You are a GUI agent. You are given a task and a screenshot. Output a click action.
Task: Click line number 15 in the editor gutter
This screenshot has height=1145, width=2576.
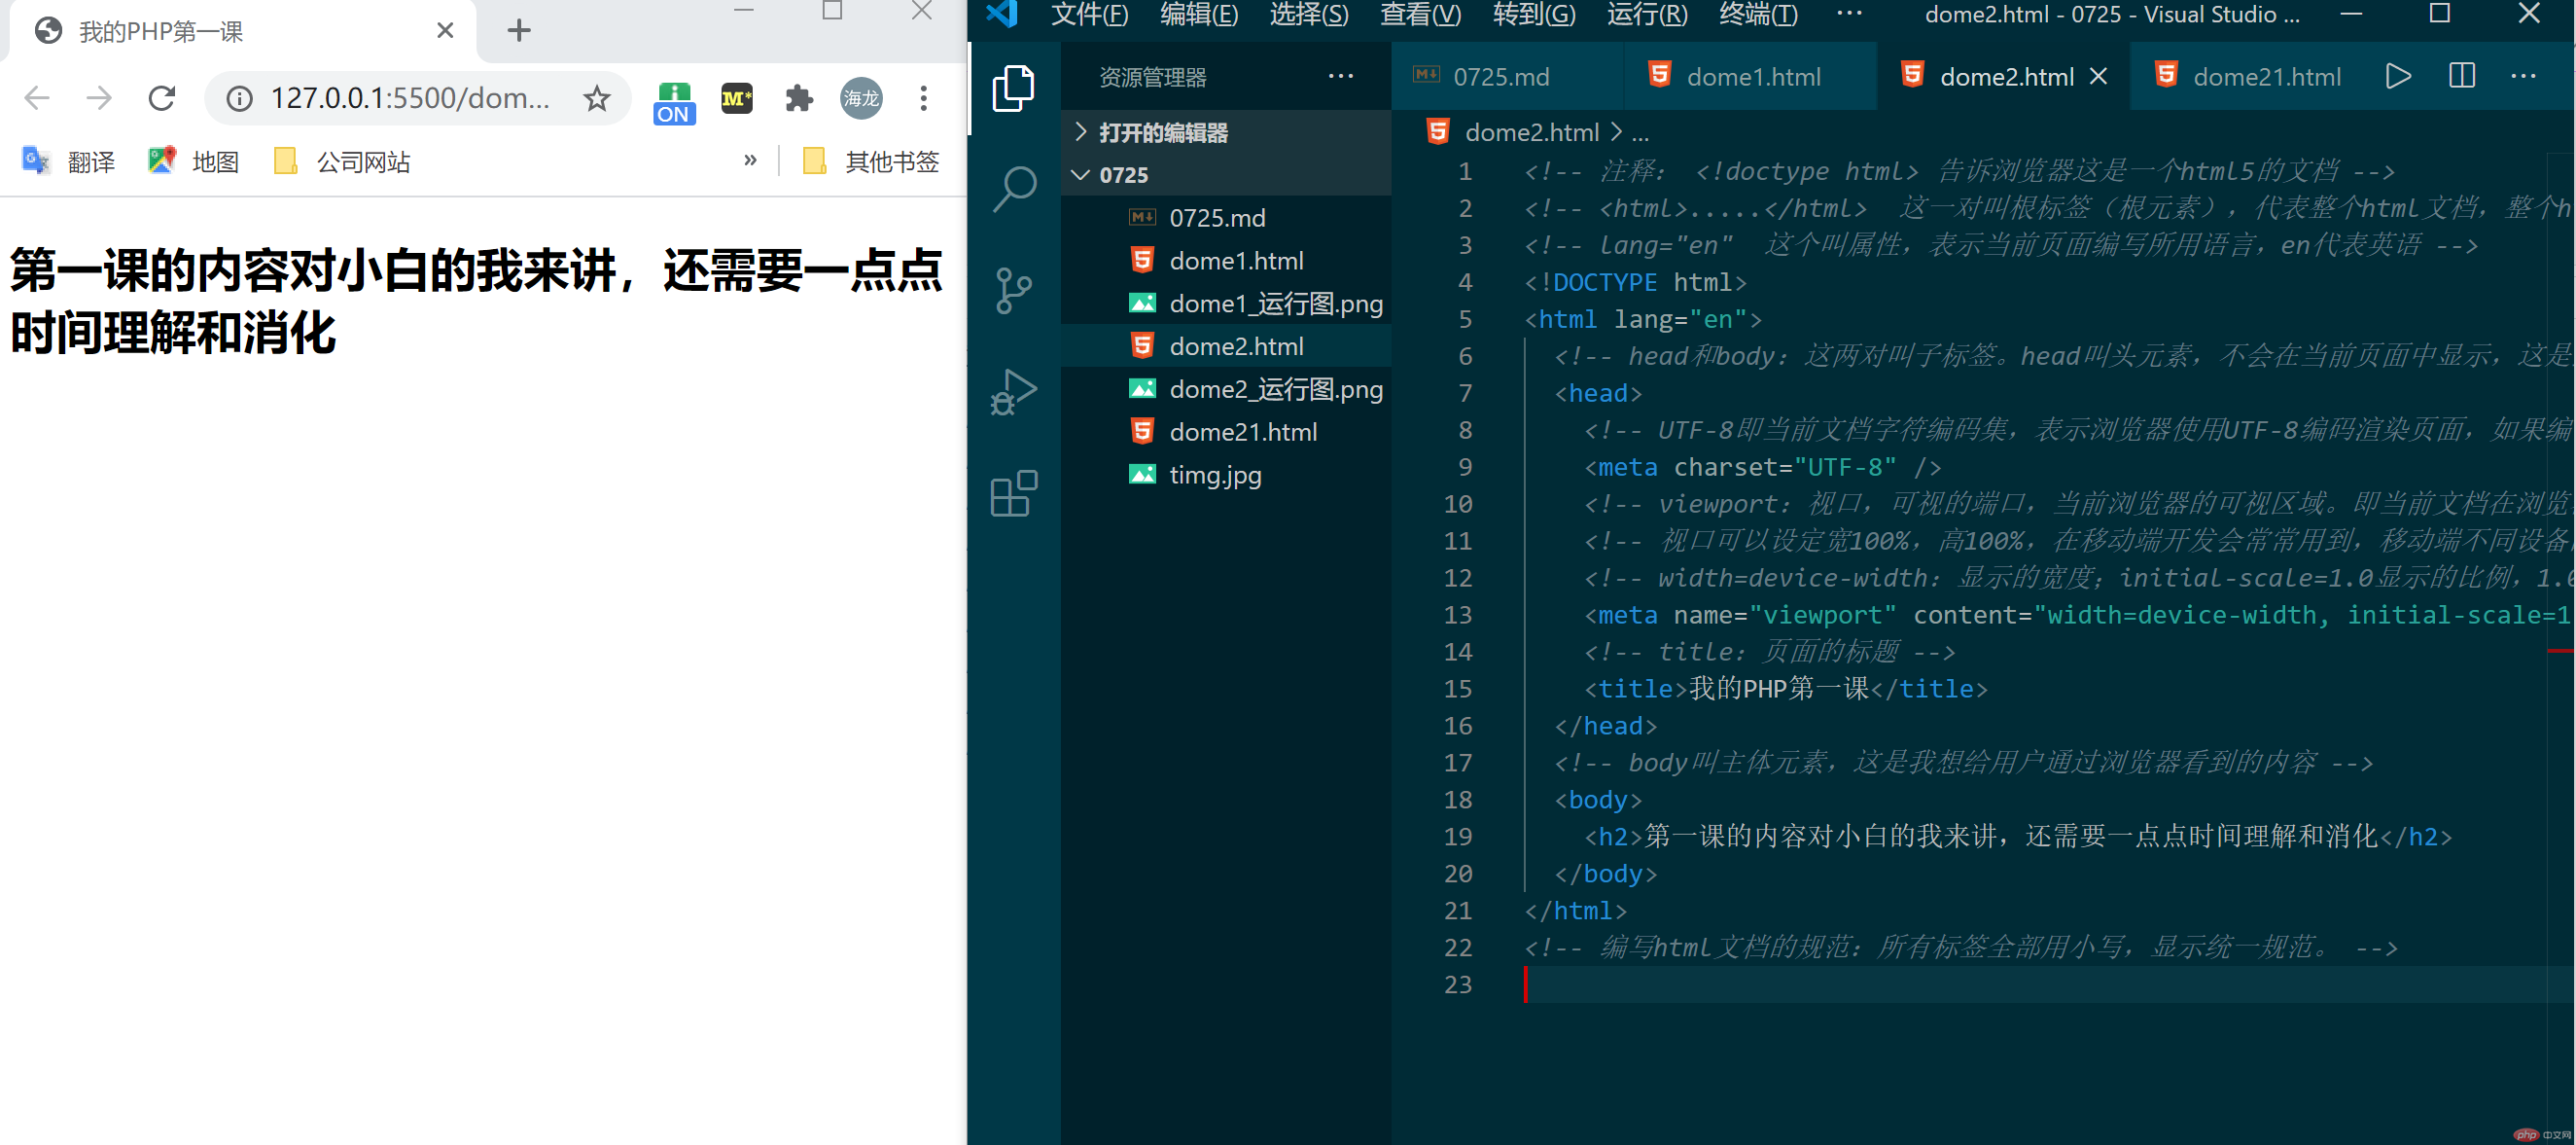click(1458, 689)
